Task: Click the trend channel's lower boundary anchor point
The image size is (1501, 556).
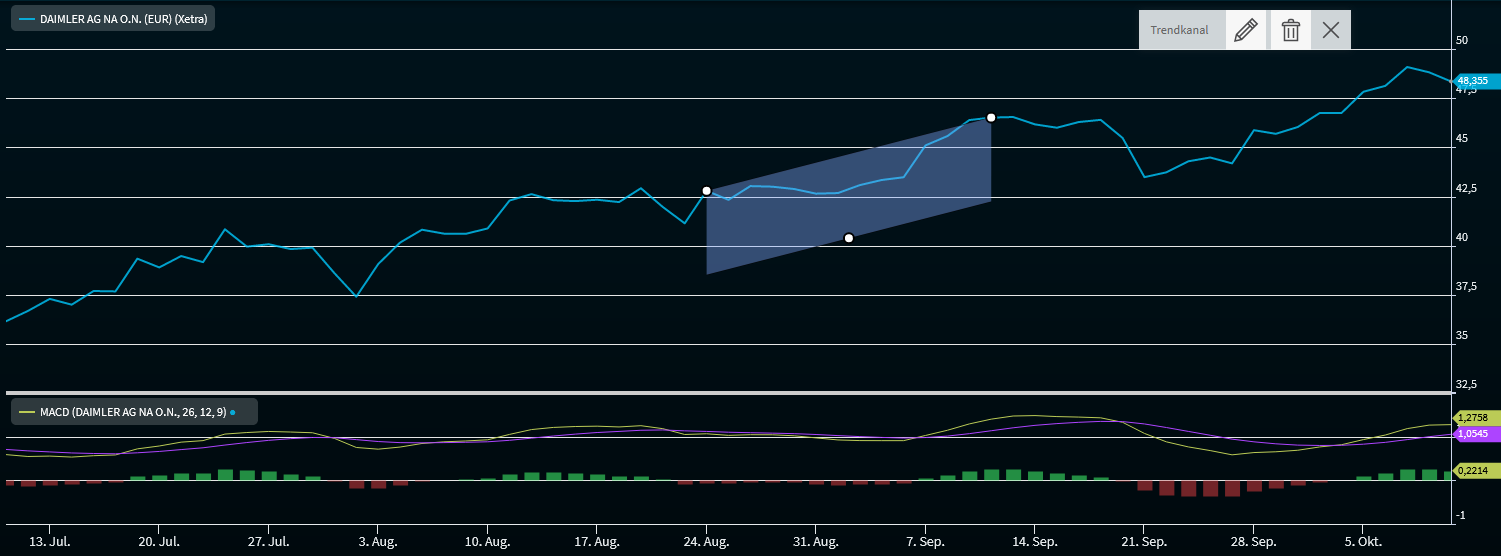Action: click(x=849, y=238)
